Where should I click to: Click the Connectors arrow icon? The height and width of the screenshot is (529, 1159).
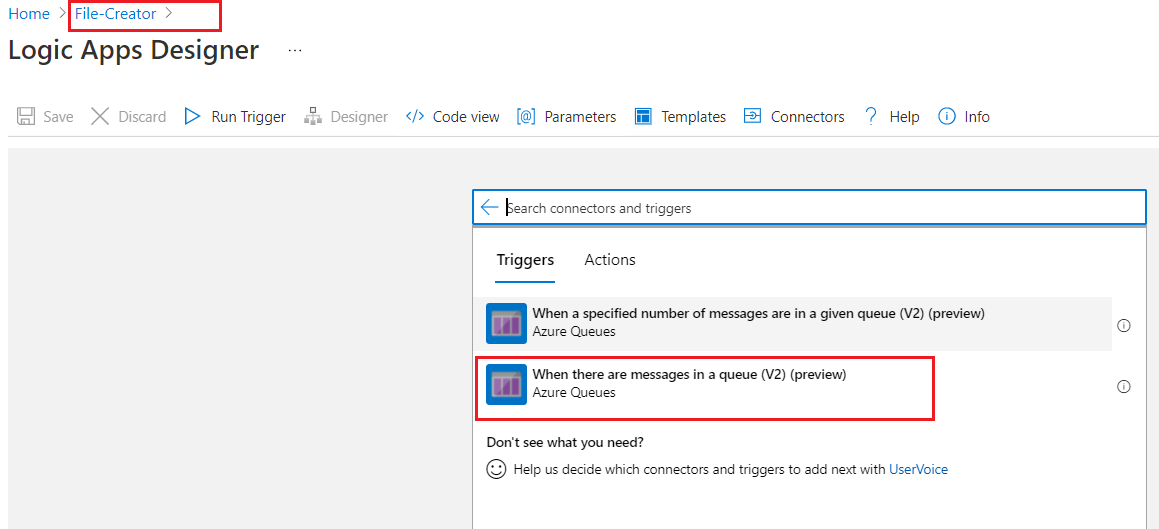coord(752,117)
